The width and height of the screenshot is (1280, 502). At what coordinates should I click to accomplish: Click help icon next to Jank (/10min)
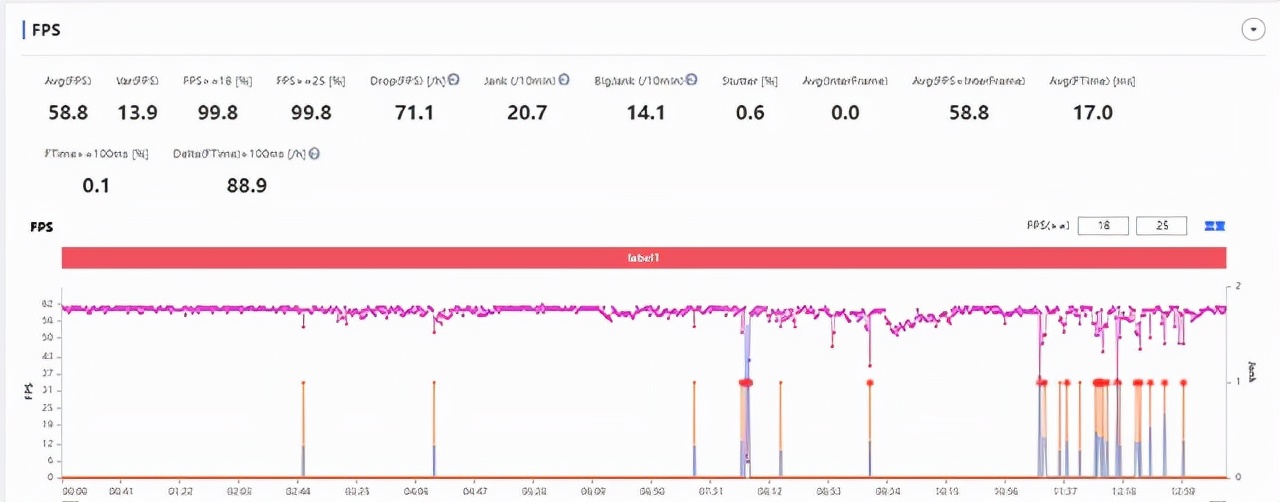(x=563, y=80)
